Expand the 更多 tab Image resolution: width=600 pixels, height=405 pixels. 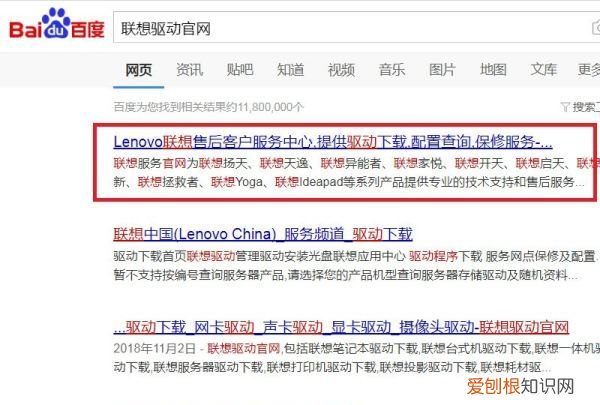click(589, 70)
